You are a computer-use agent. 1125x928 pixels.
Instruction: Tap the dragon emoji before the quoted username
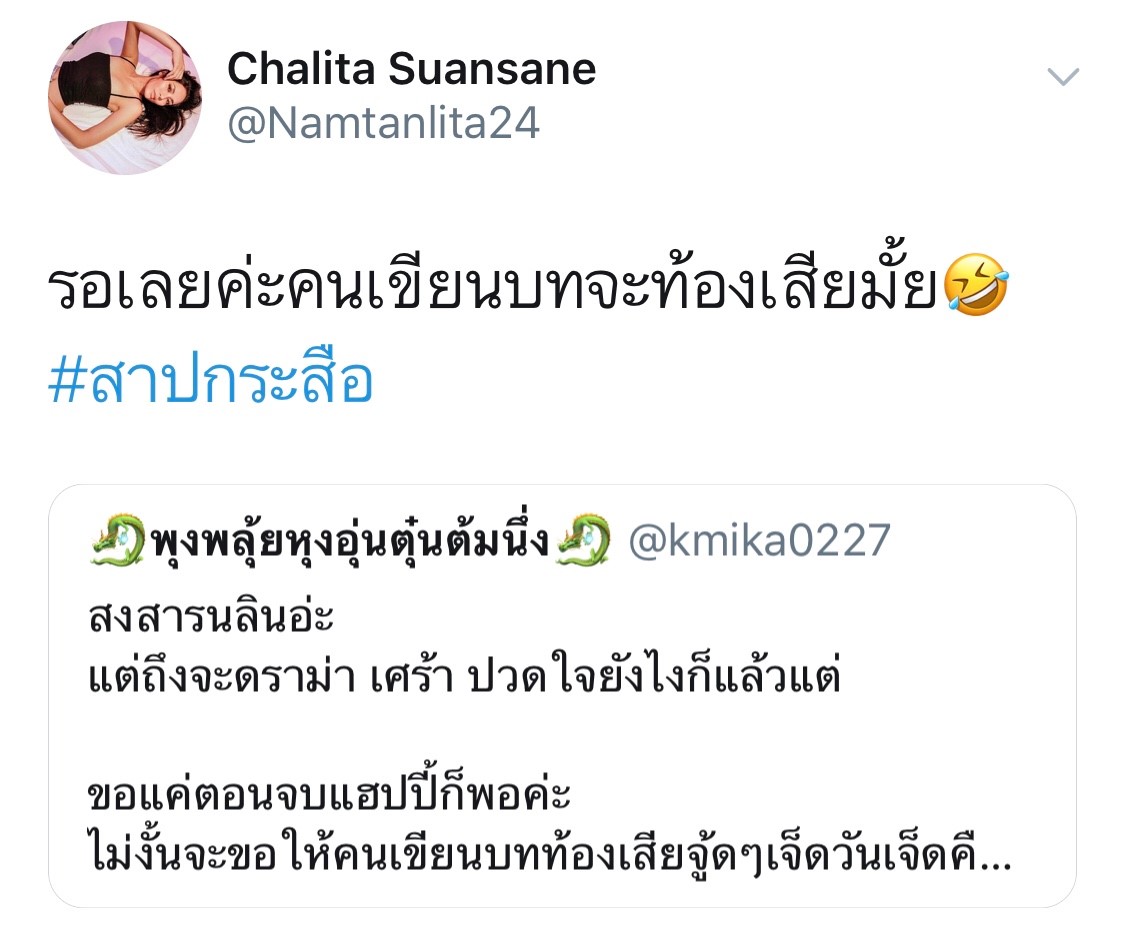(x=118, y=540)
